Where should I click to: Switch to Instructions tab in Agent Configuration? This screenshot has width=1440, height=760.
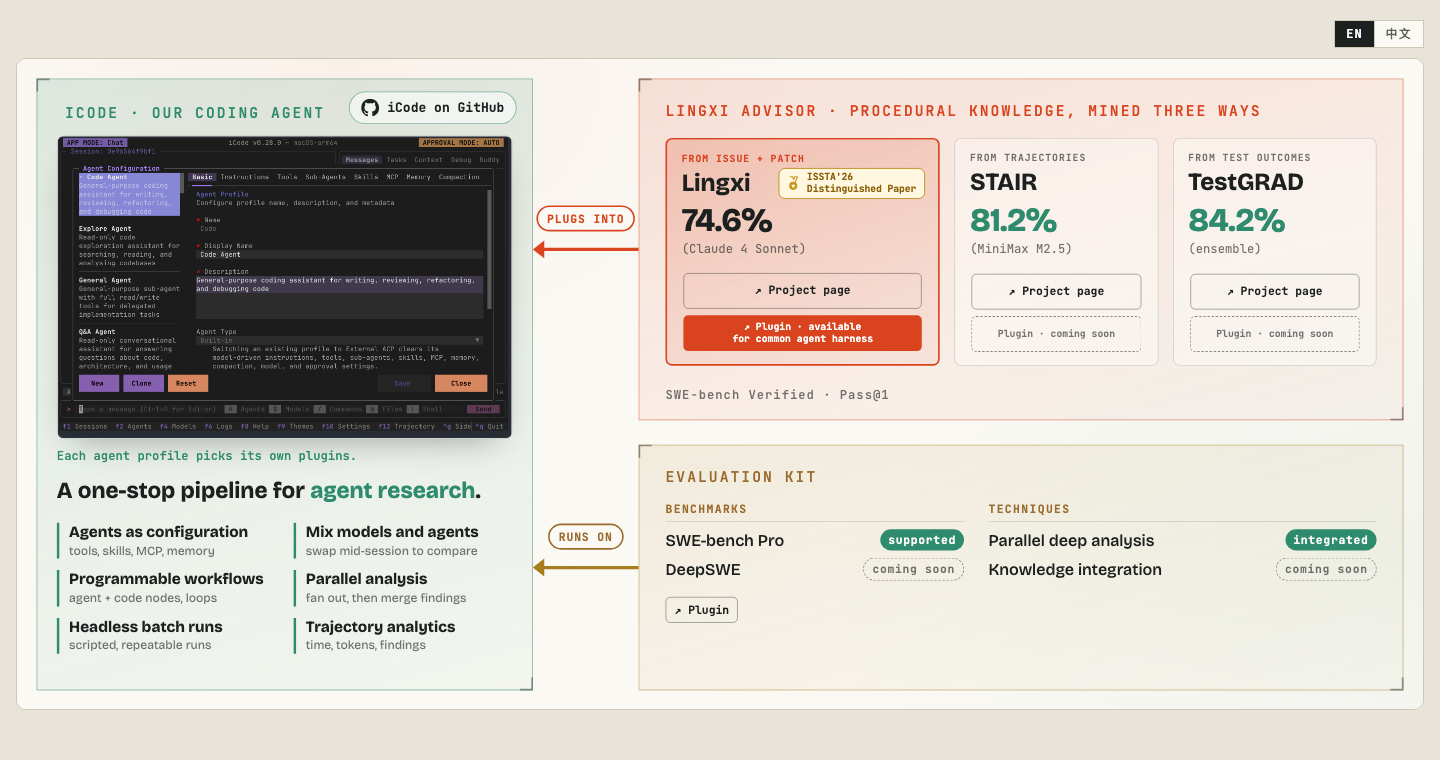coord(245,177)
